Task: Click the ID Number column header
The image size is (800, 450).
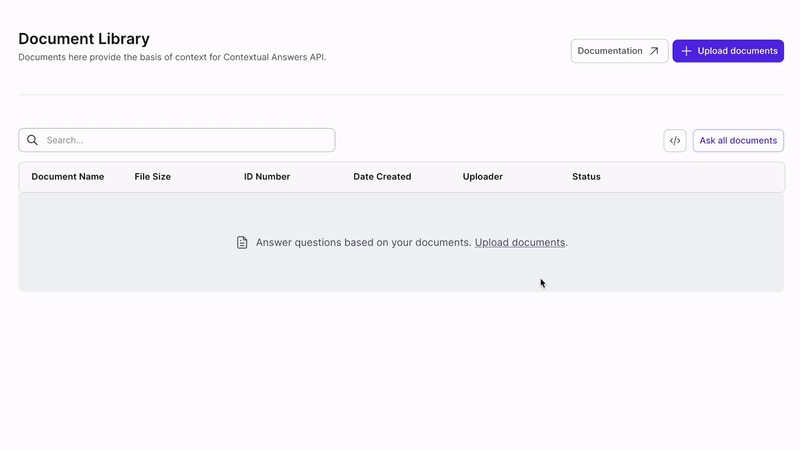Action: point(267,177)
